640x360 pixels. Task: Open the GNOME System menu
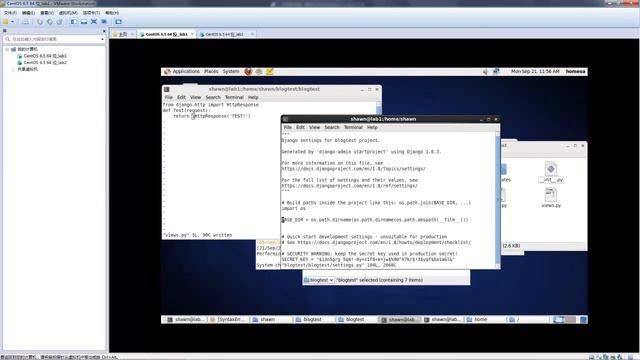[231, 71]
